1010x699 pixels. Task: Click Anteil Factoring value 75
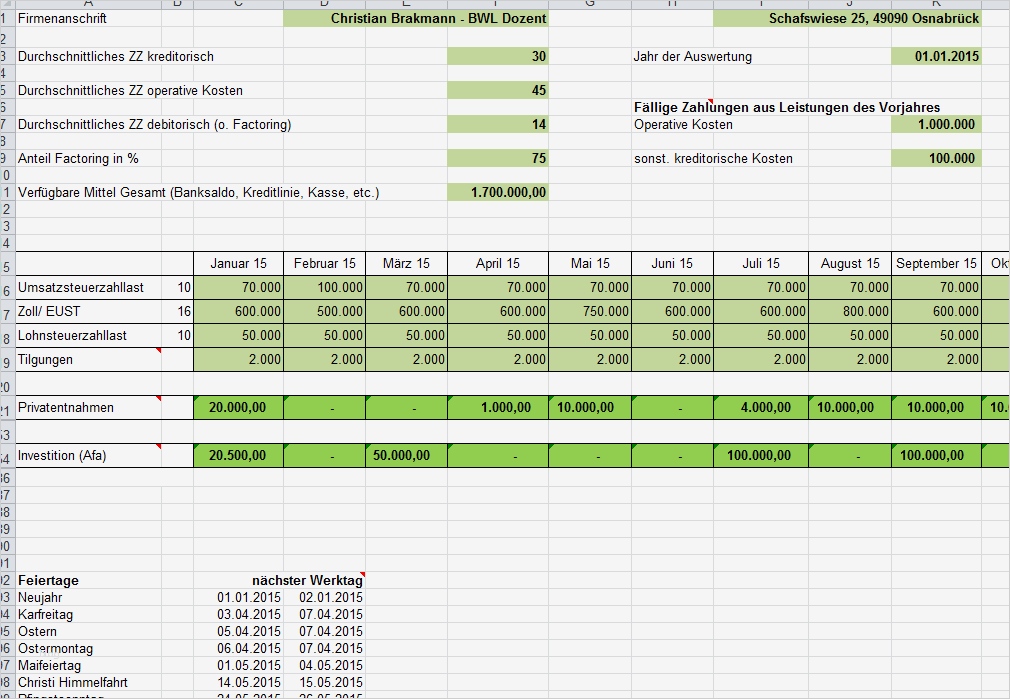click(x=498, y=158)
